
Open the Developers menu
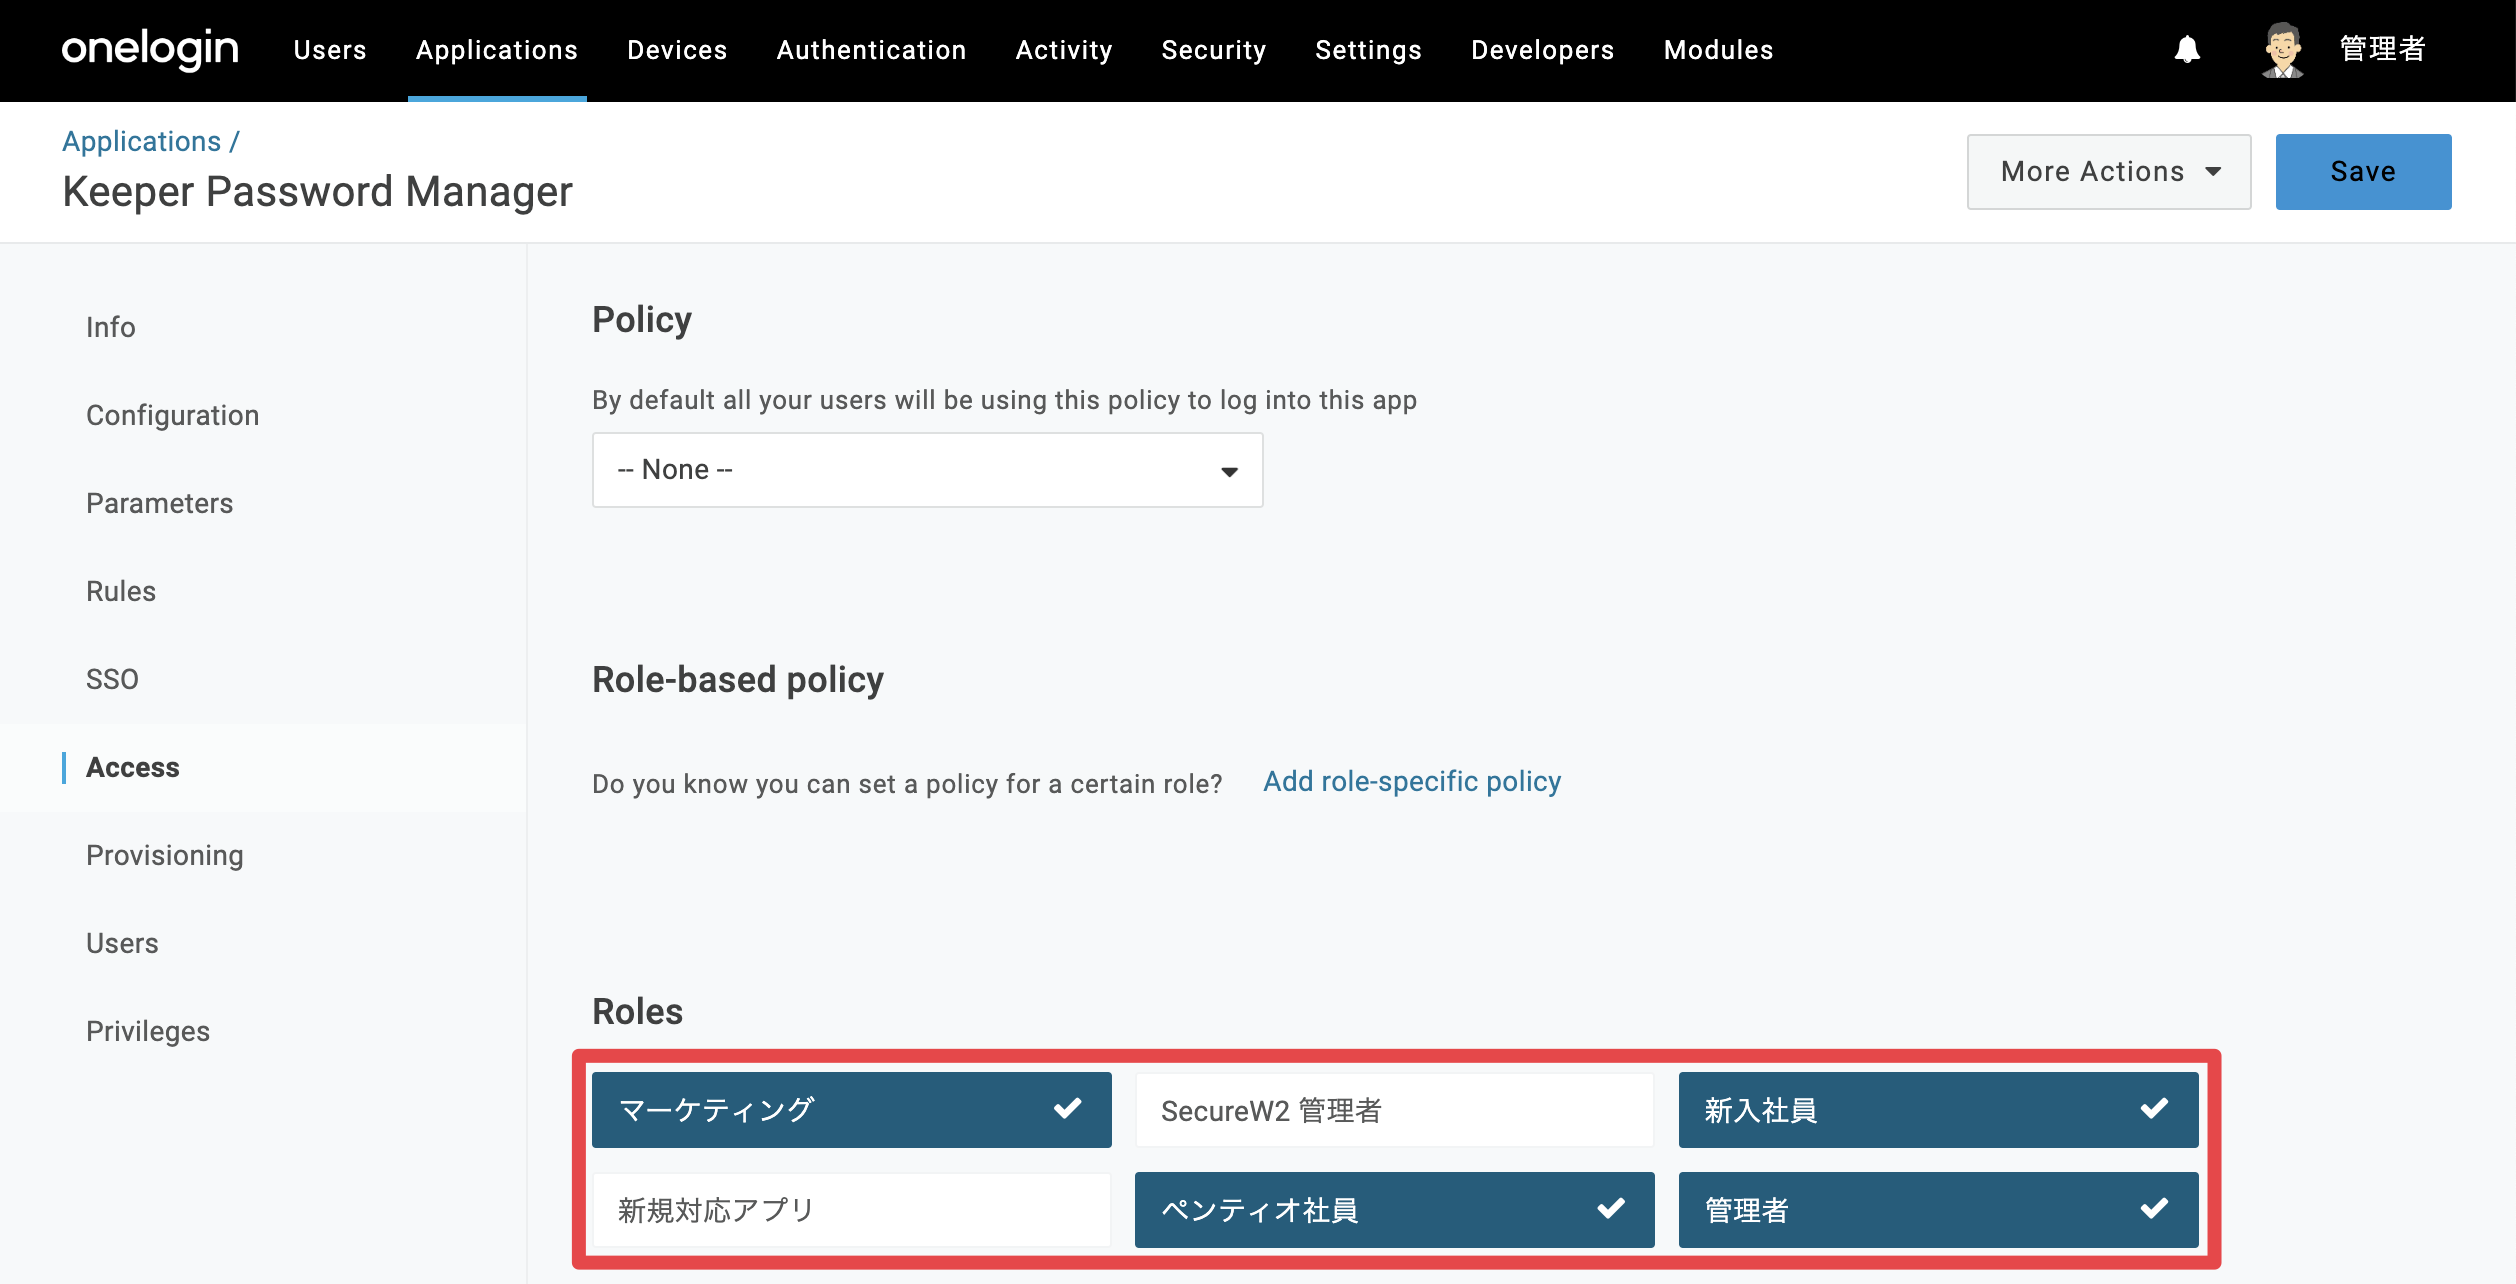pyautogui.click(x=1542, y=50)
